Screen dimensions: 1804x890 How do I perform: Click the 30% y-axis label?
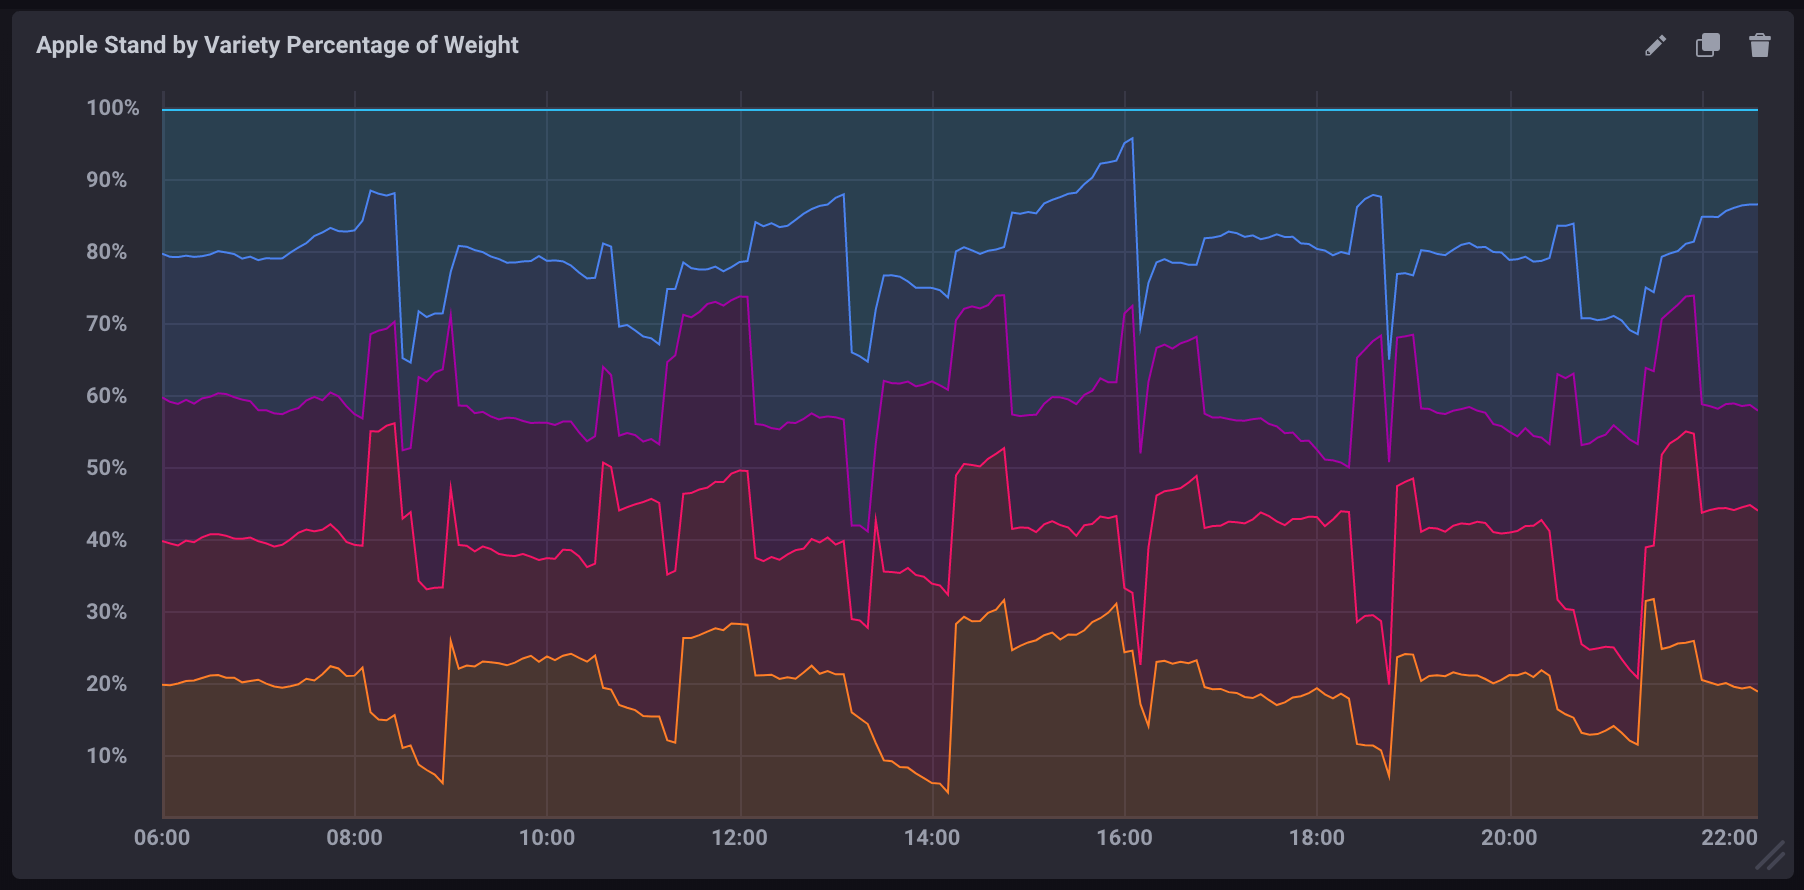point(107,612)
